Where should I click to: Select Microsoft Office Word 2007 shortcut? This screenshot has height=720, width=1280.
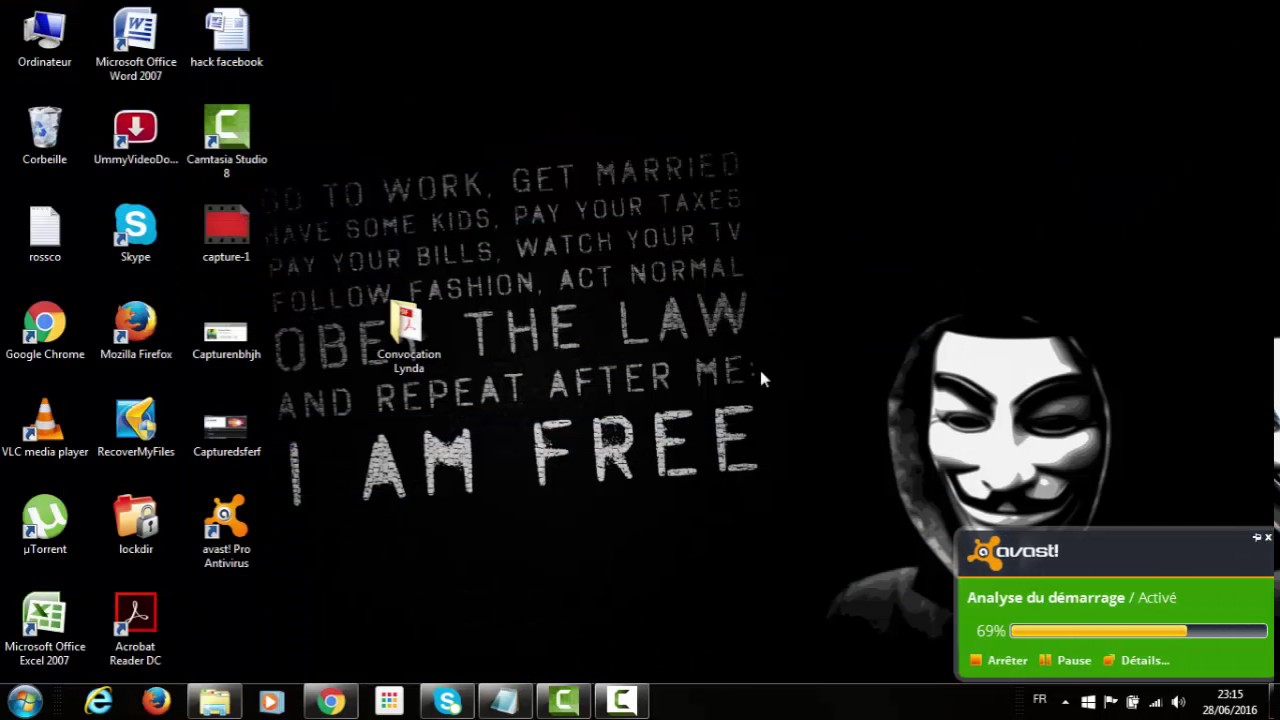(136, 45)
